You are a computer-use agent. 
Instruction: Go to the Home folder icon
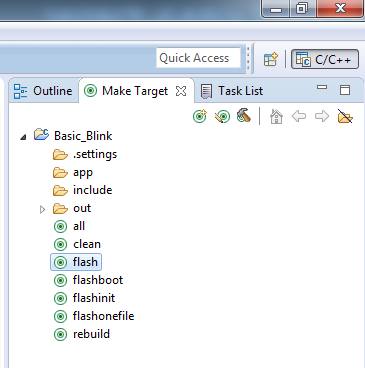point(276,117)
